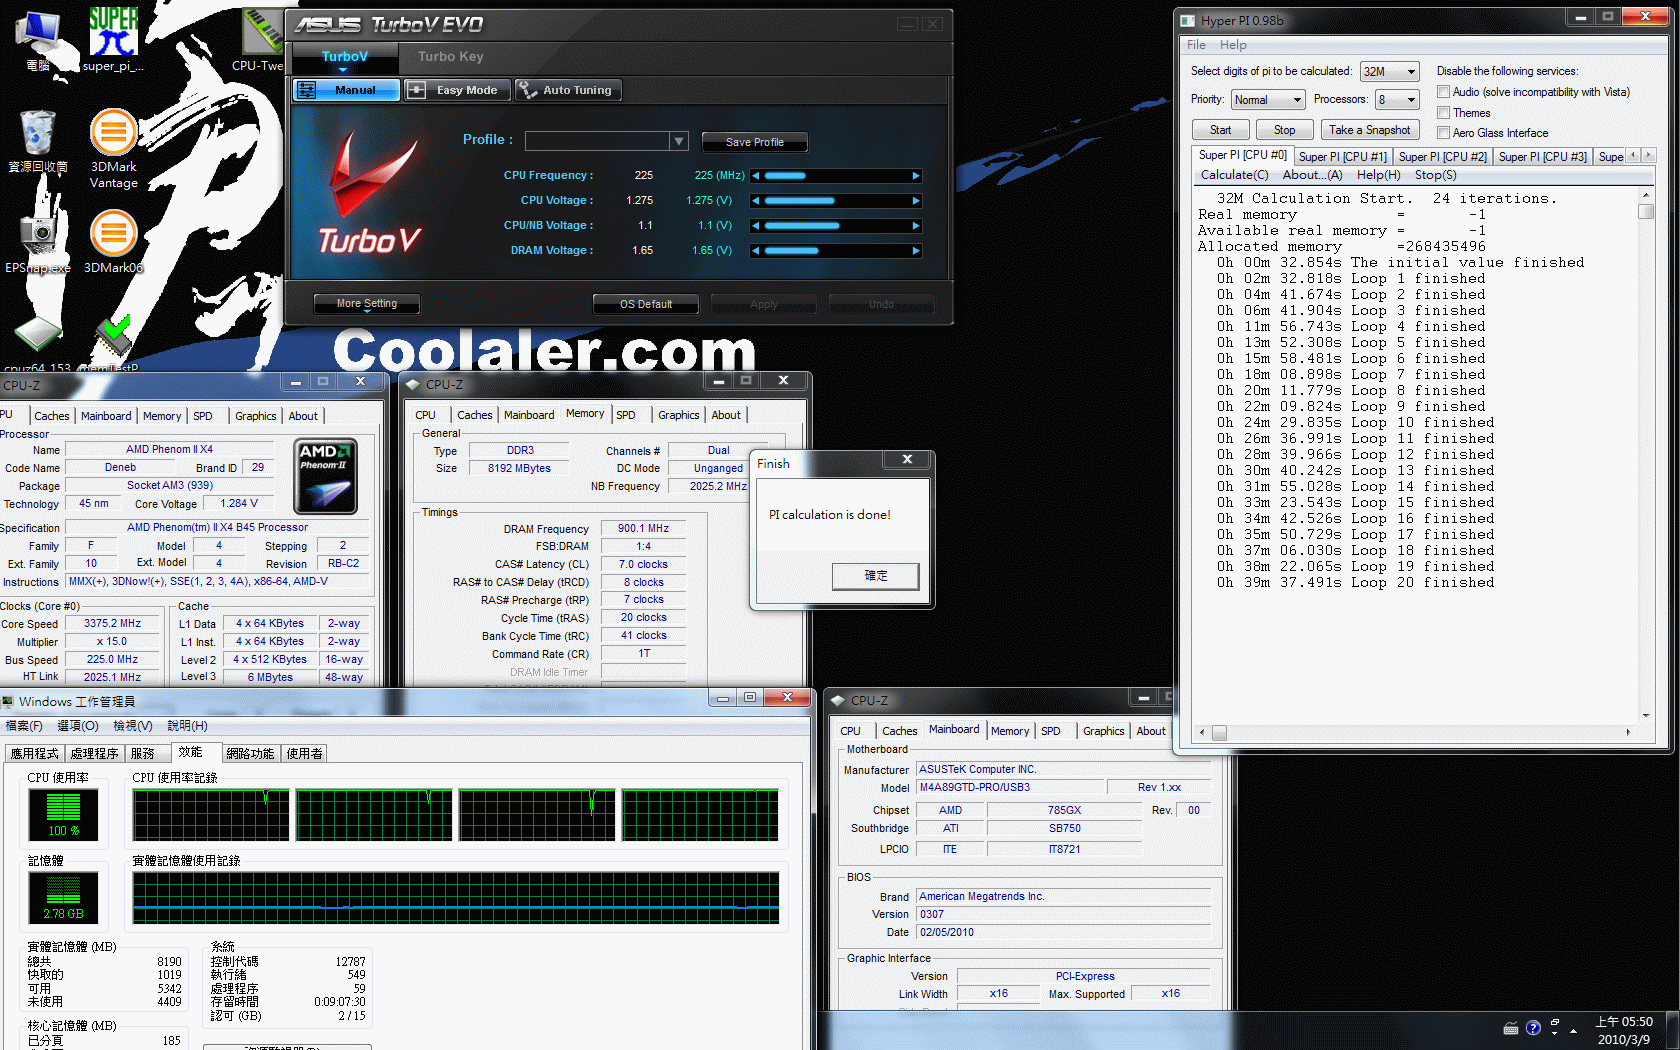Expand the TurboV Profile dropdown
This screenshot has width=1680, height=1050.
(679, 141)
